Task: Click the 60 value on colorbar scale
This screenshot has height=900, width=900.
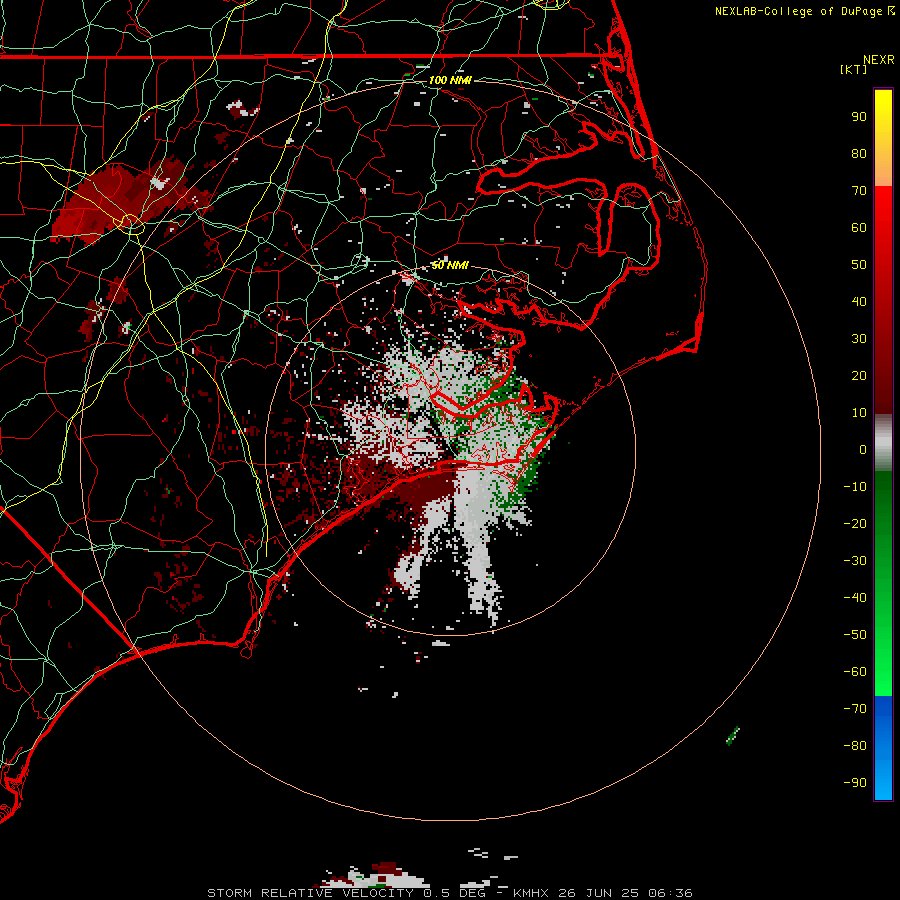Action: point(859,227)
